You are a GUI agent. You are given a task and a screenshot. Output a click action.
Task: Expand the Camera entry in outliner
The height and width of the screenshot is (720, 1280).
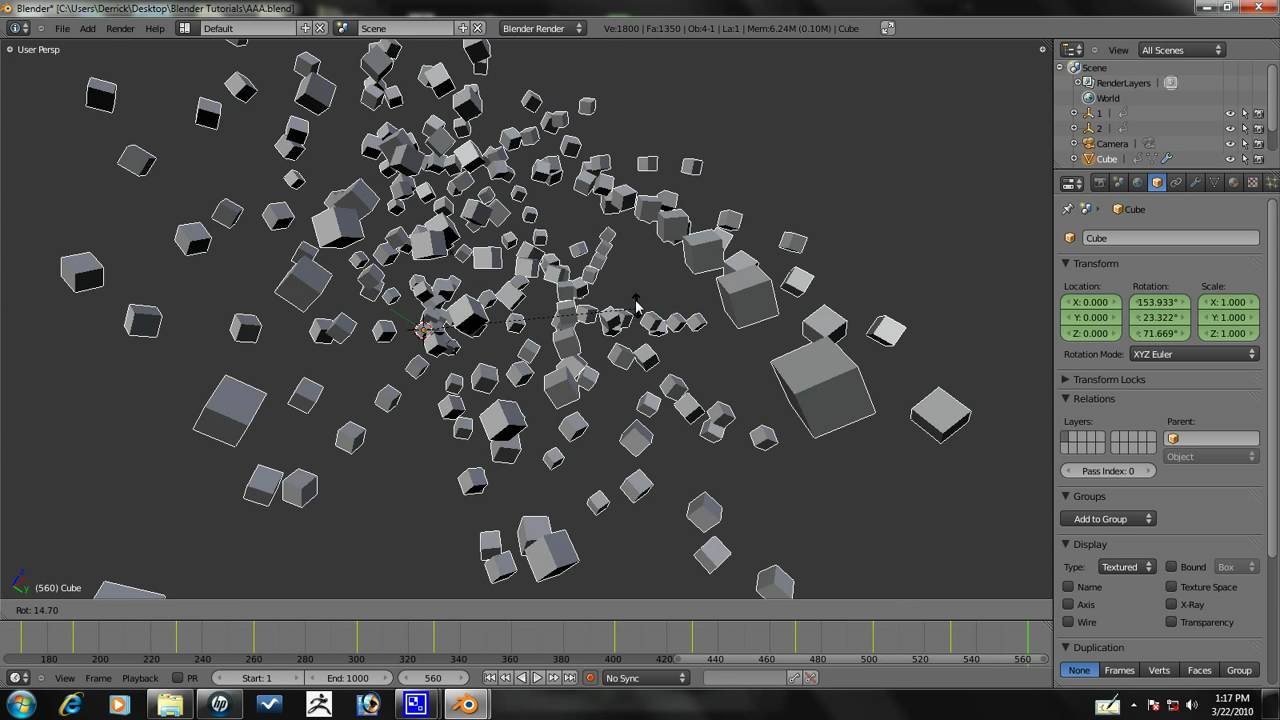pos(1074,144)
